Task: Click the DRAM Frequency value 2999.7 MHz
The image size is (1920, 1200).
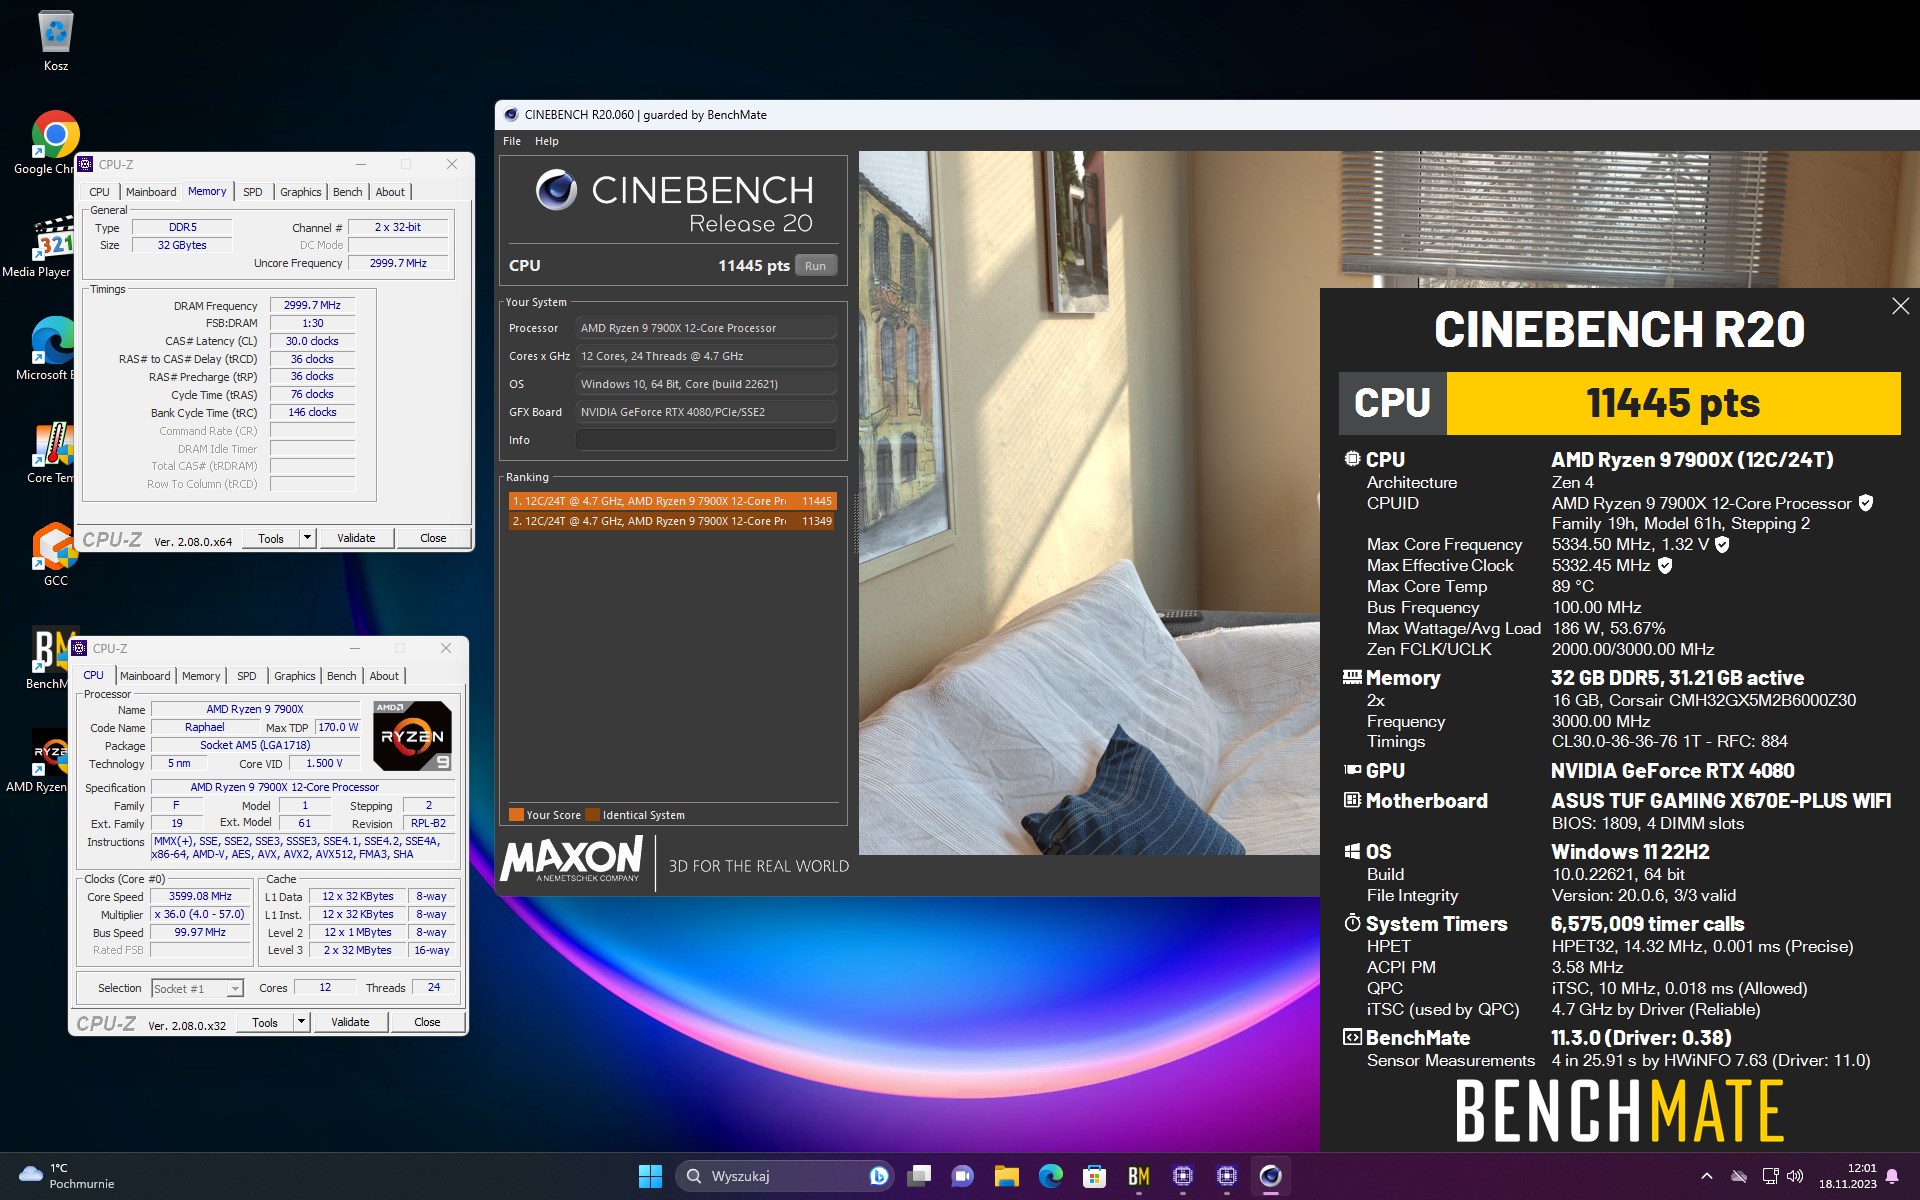Action: pos(312,305)
